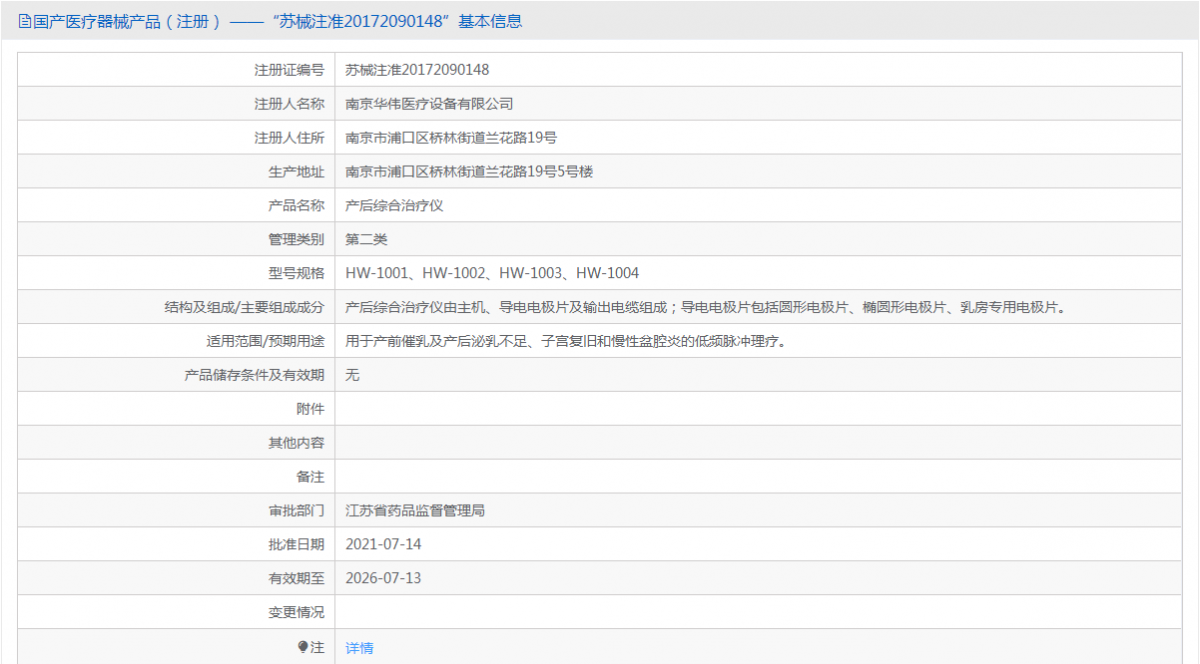Select the structure description starting 产后综合治疗仪由主机
Viewport: 1200px width, 664px height.
705,308
